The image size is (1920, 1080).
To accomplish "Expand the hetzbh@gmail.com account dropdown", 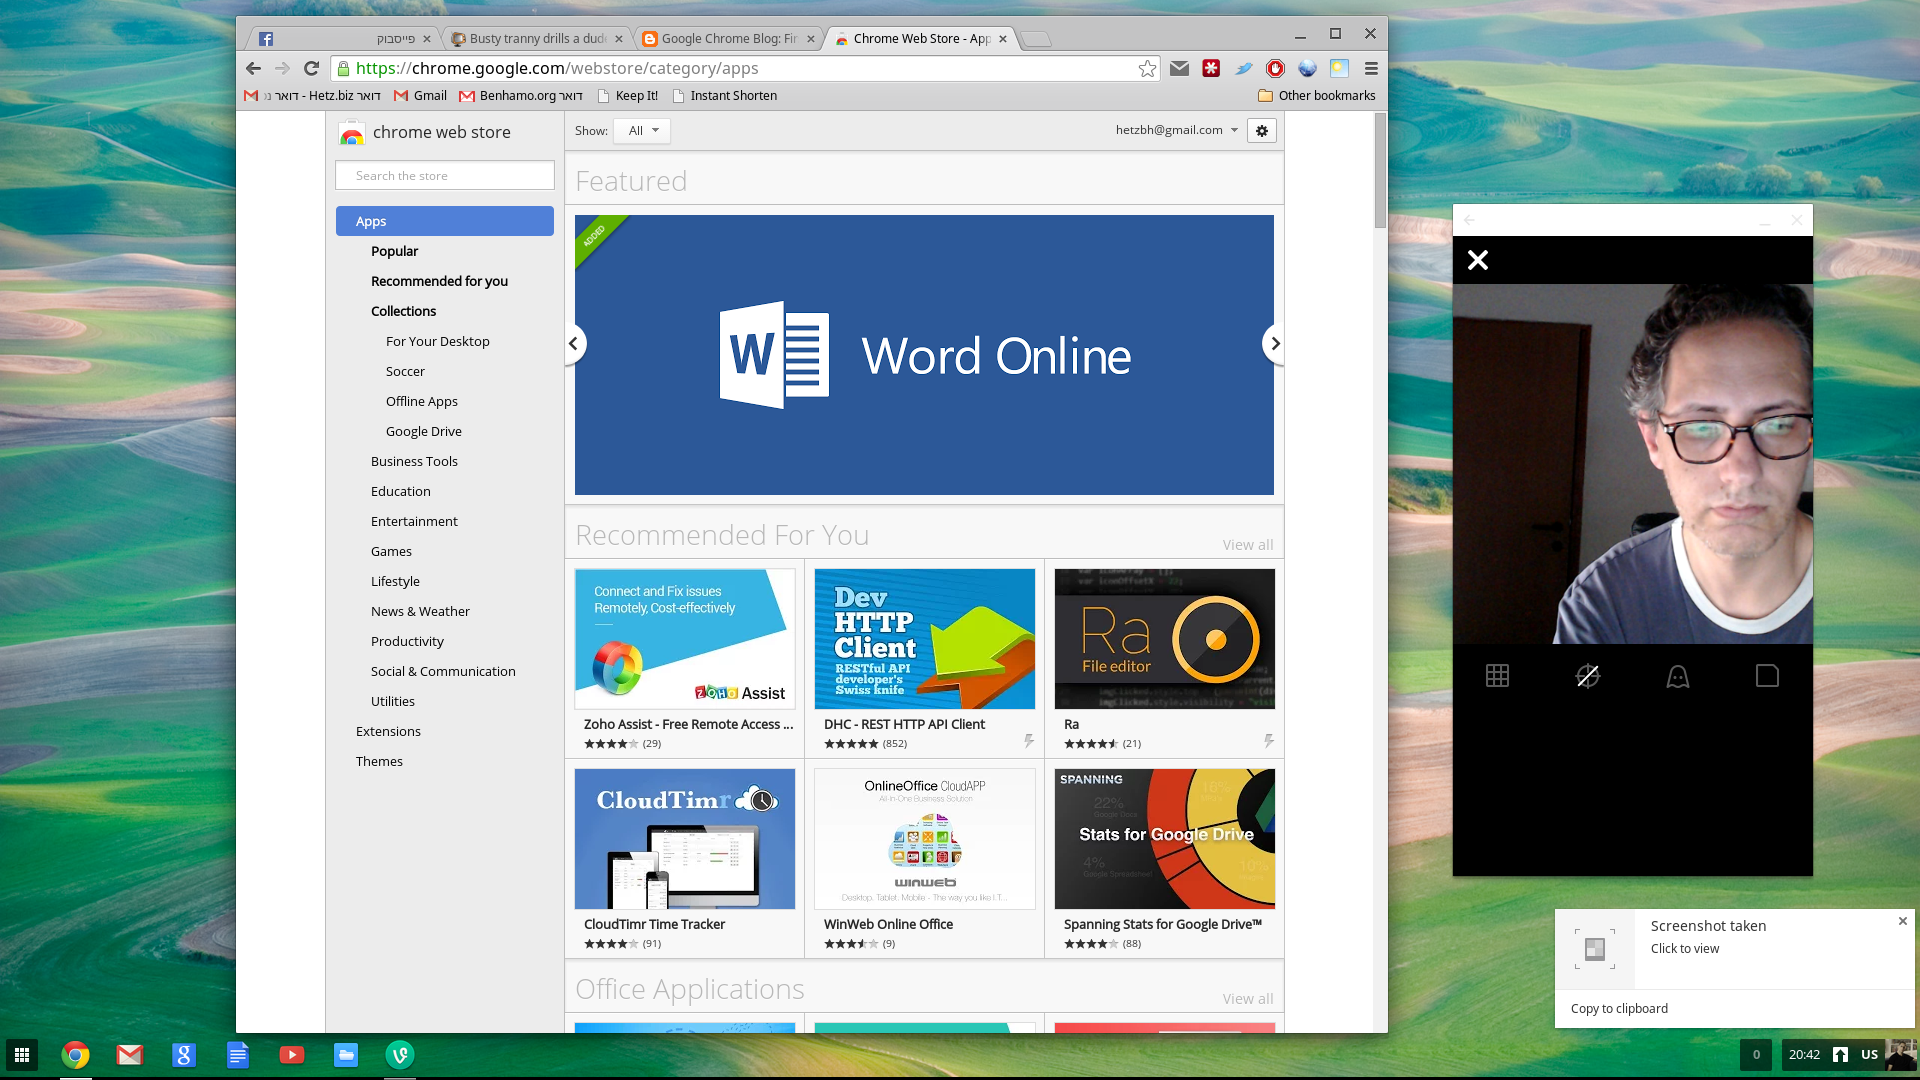I will (x=1177, y=130).
